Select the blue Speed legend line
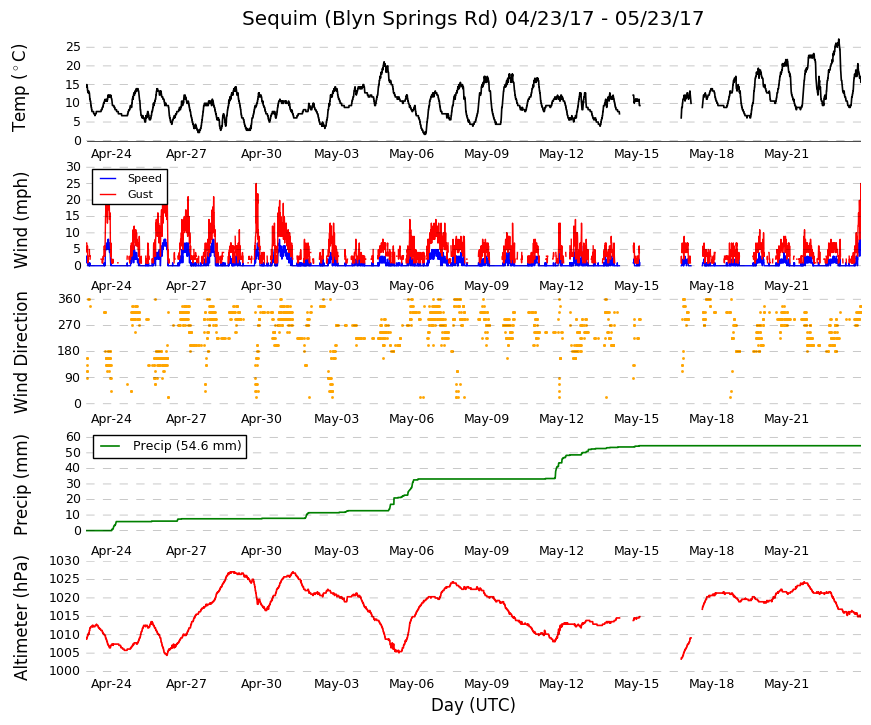Viewport: 871px width, 725px height. tap(108, 178)
